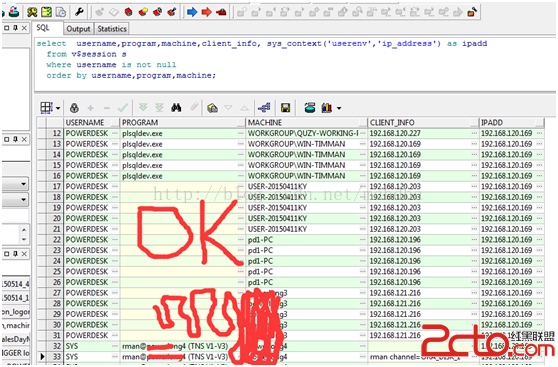This screenshot has height=367, width=558.
Task: Click the blue linked query icon
Action: pyautogui.click(x=264, y=108)
